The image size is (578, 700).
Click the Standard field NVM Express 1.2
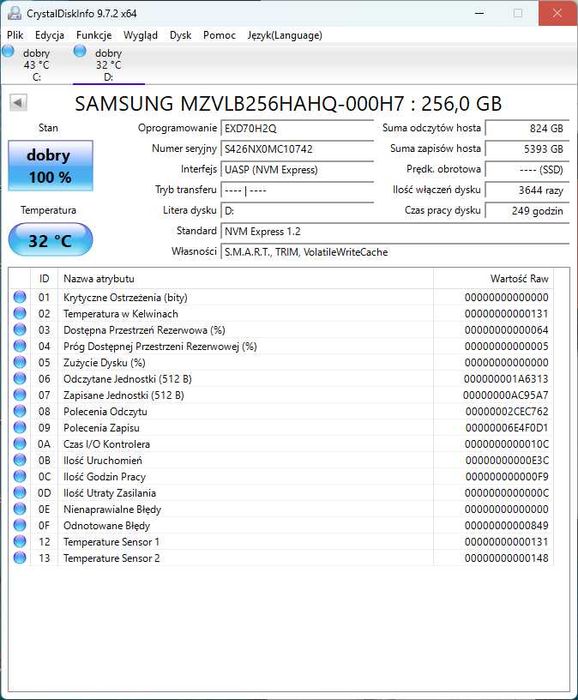coord(395,231)
